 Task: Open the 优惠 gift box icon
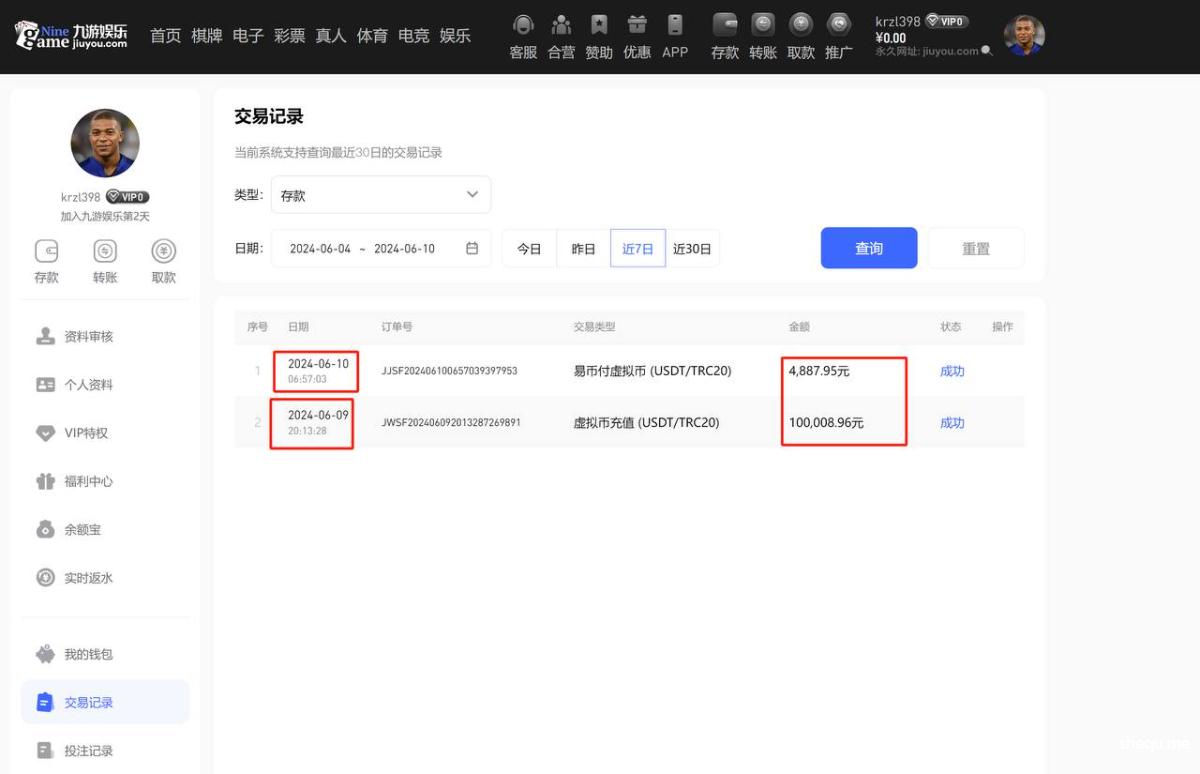coord(637,25)
